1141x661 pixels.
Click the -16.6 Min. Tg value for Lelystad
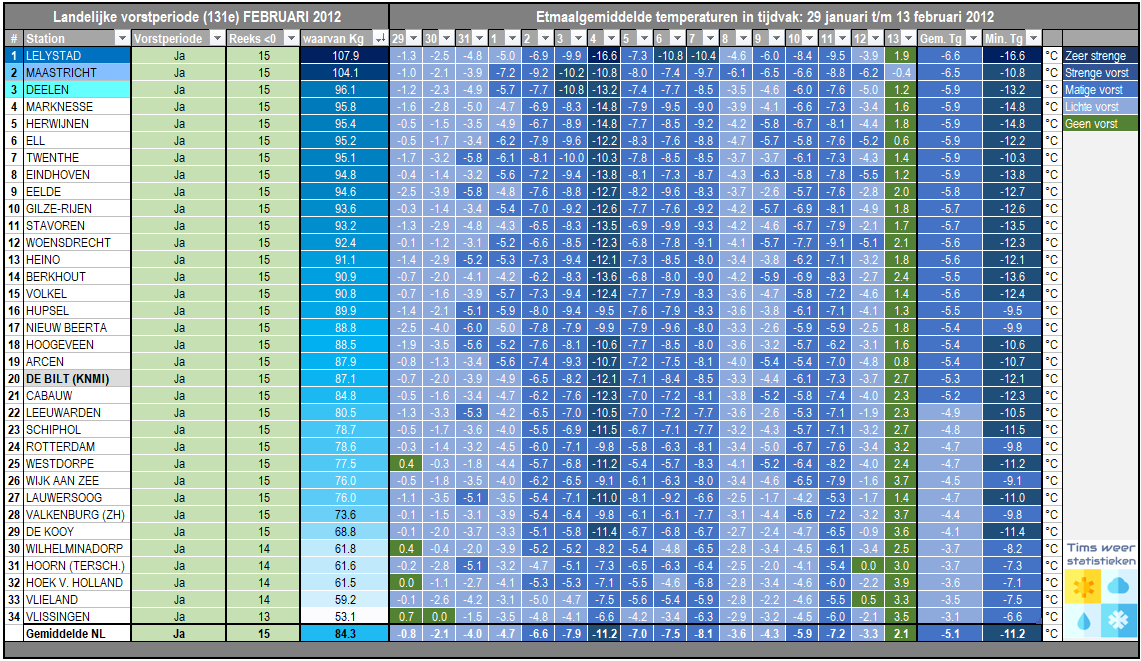point(1012,55)
